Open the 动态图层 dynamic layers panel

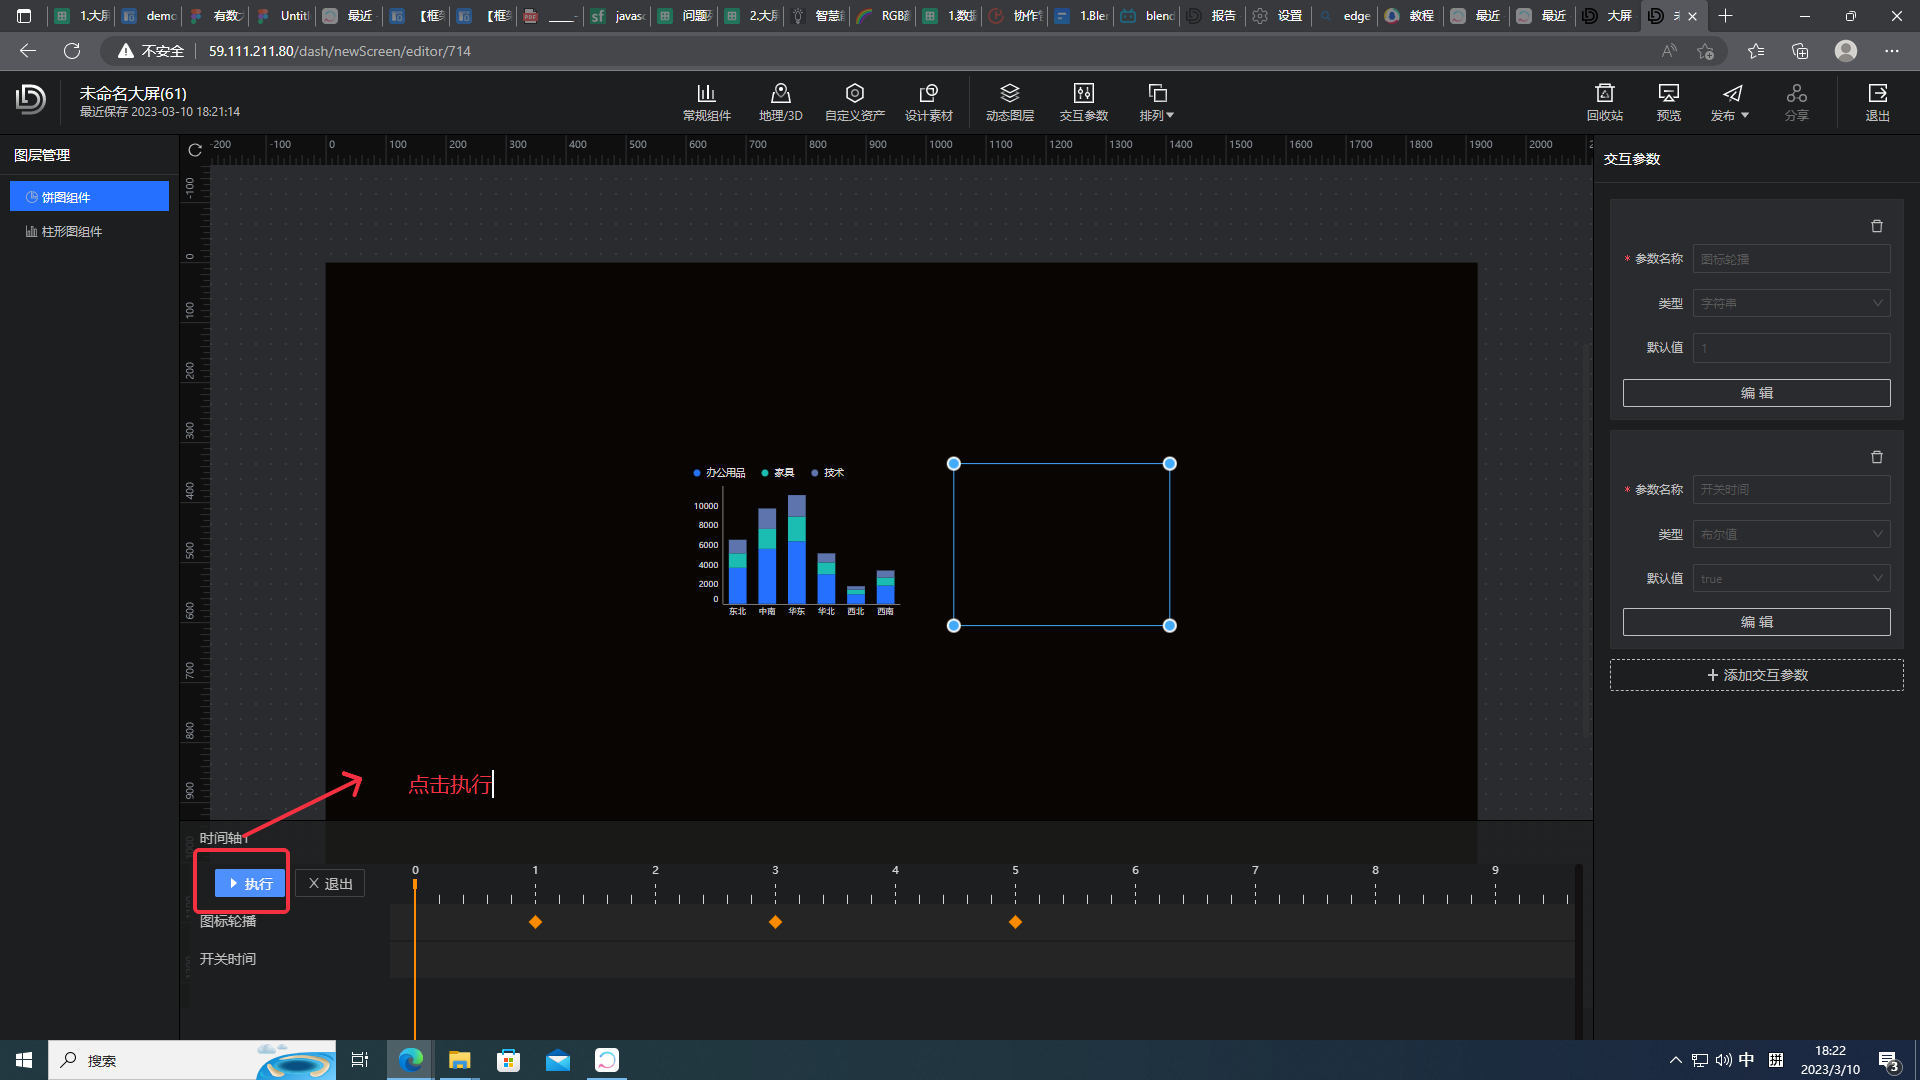1009,102
